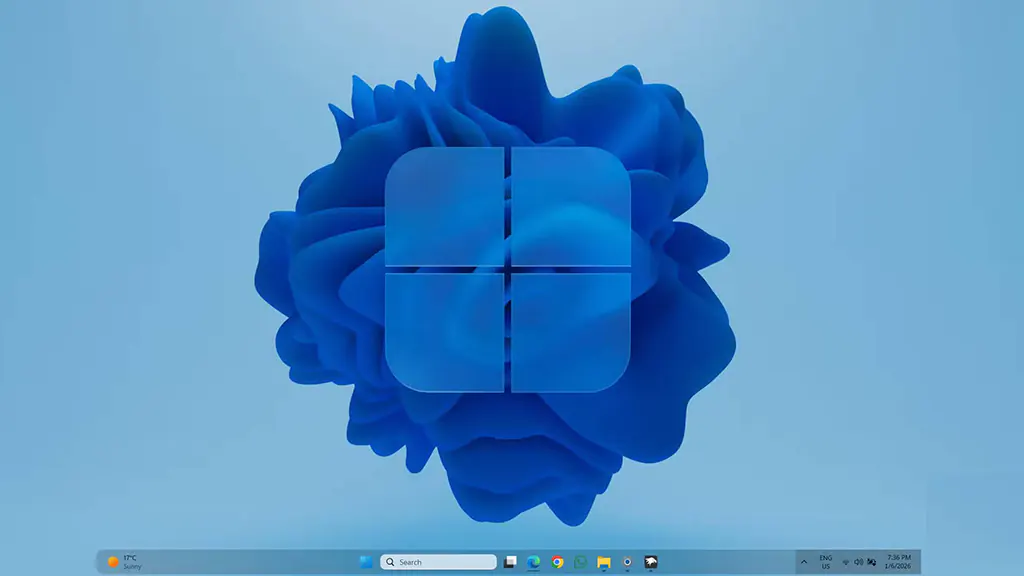Click the magnifier icon in the Search bar
Image resolution: width=1024 pixels, height=576 pixels.
click(x=390, y=561)
